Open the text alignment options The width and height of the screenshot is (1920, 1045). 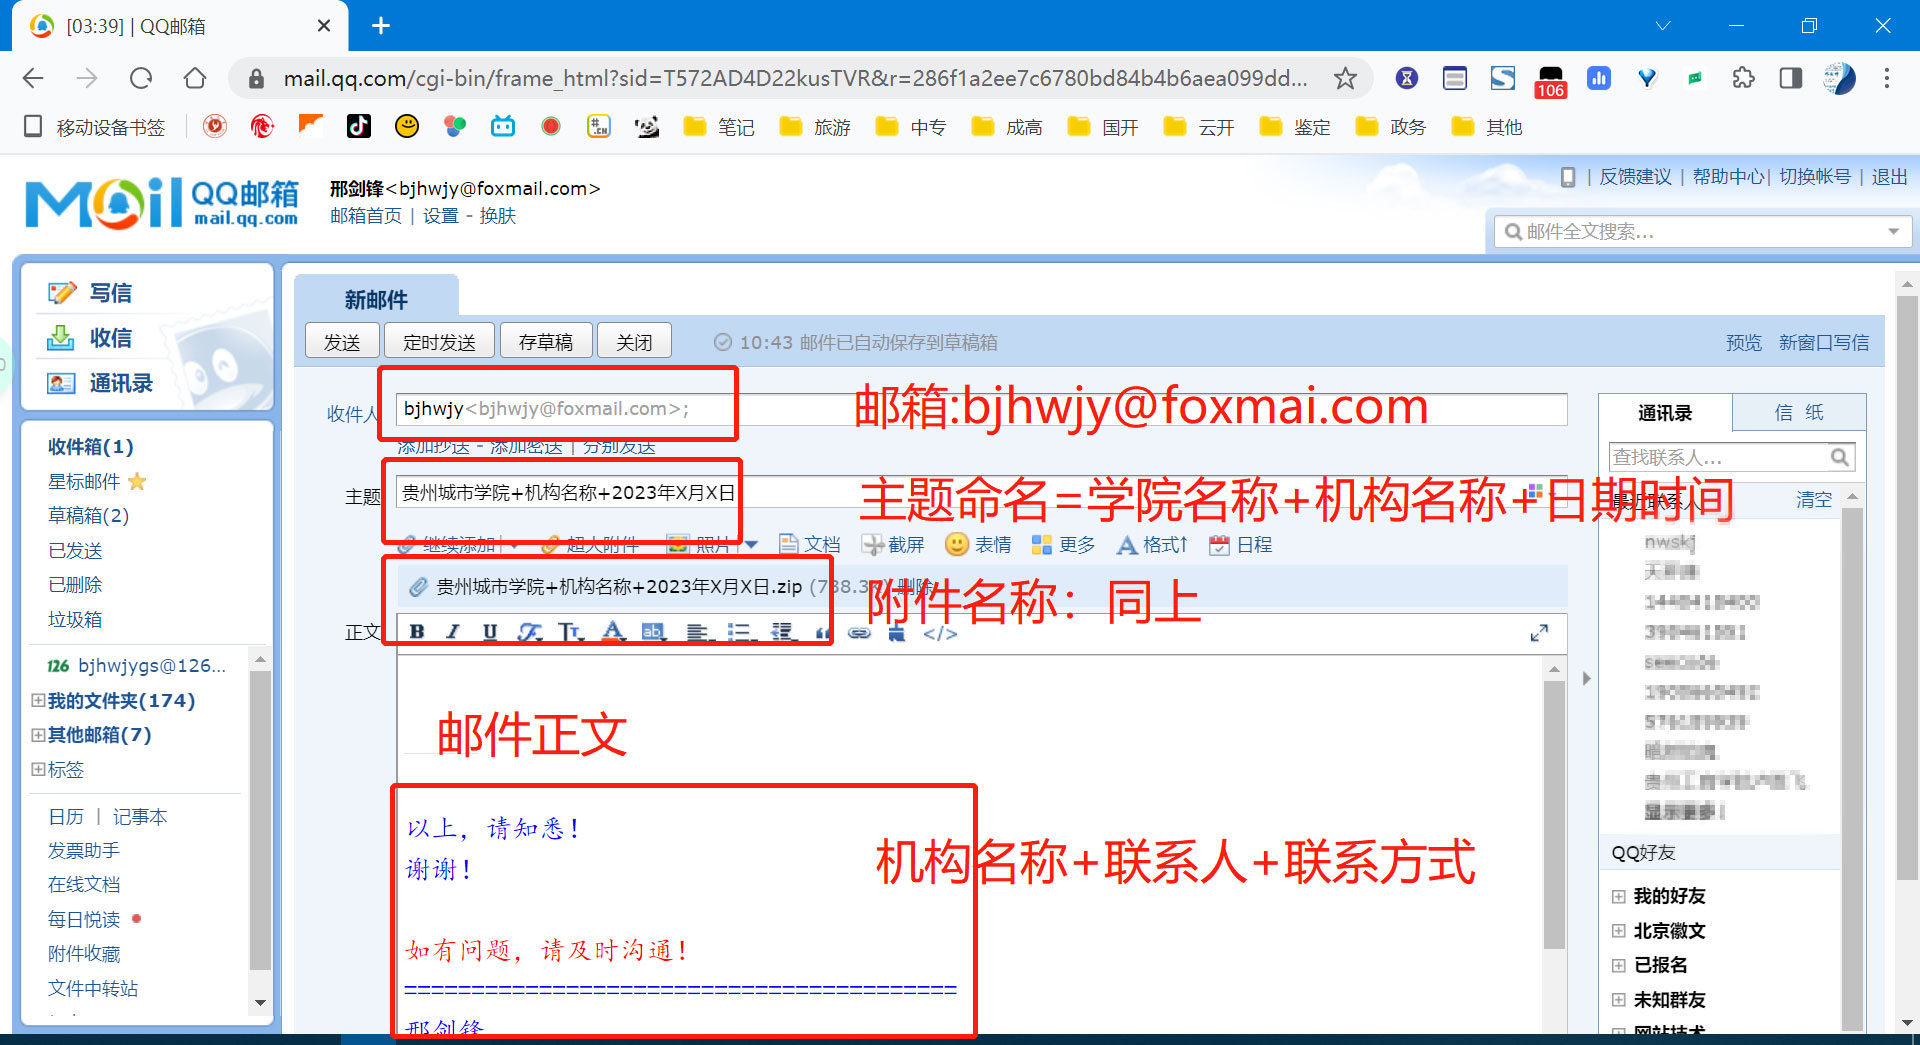click(699, 632)
